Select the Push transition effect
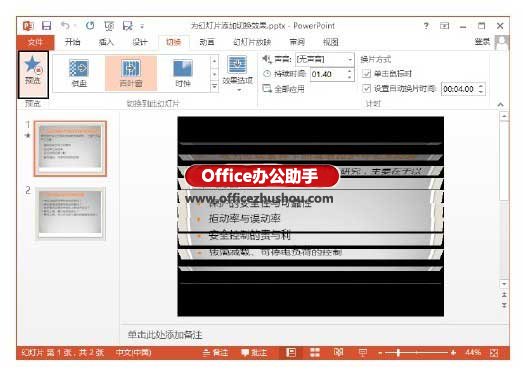Screen dimensions: 523x371 [79, 73]
